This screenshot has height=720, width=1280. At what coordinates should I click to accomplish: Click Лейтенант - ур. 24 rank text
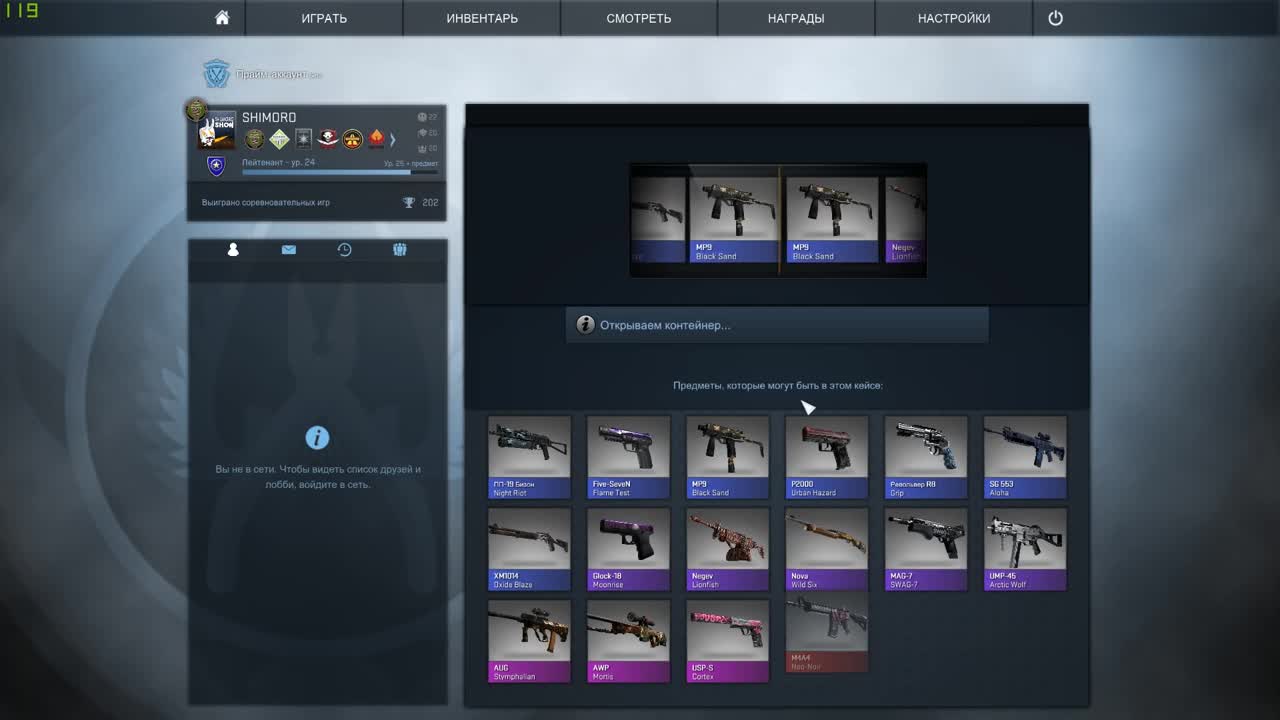(278, 162)
